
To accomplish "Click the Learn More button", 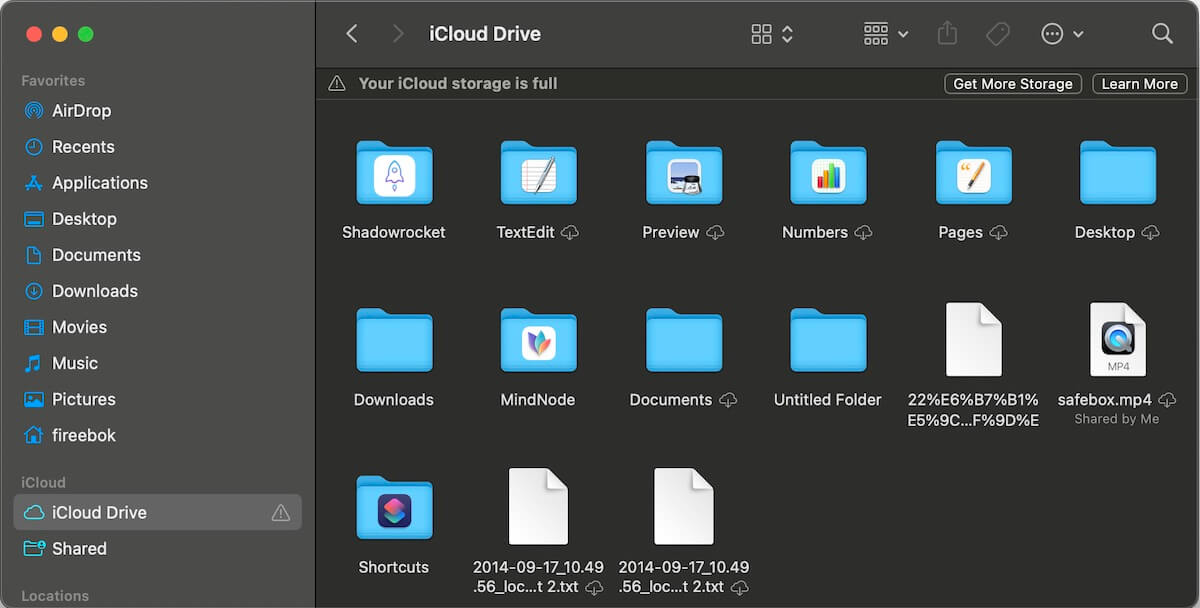I will coord(1140,84).
